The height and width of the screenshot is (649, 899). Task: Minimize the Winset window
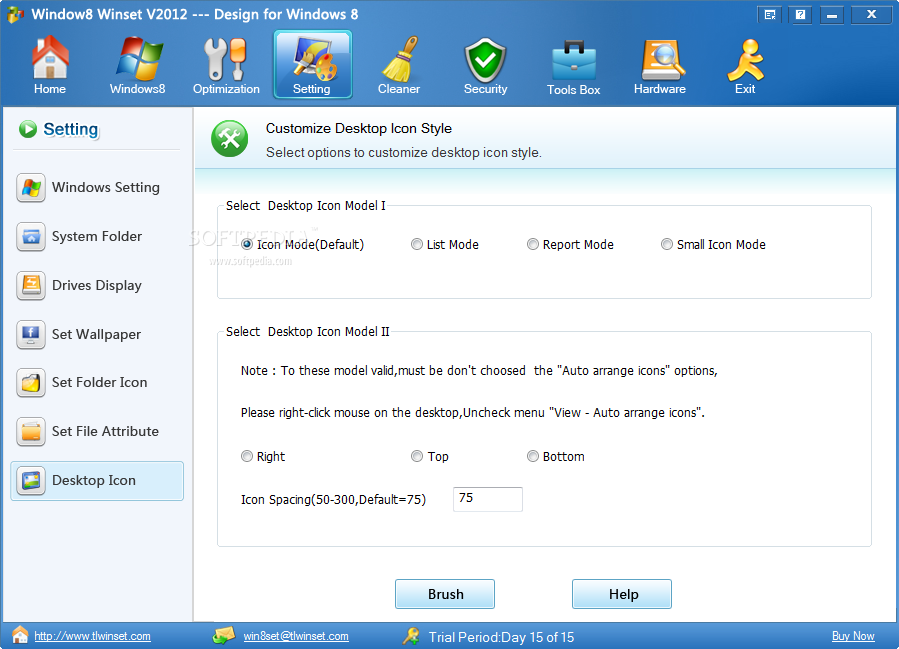click(832, 15)
